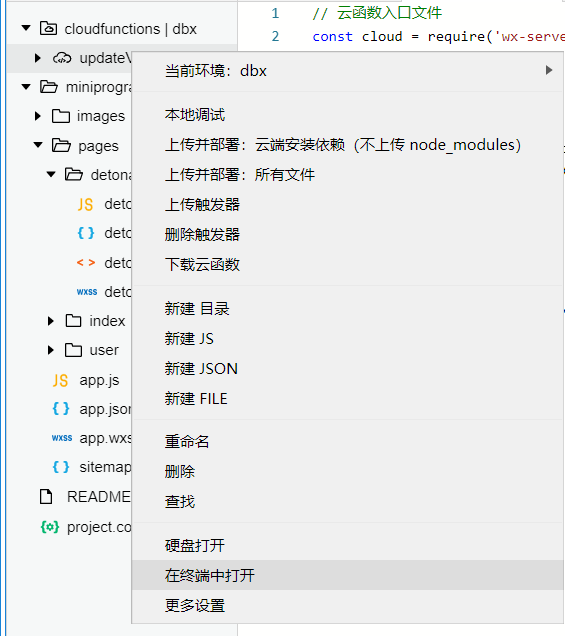
Task: Click the app.wxss WXSS file icon
Action: 62,438
